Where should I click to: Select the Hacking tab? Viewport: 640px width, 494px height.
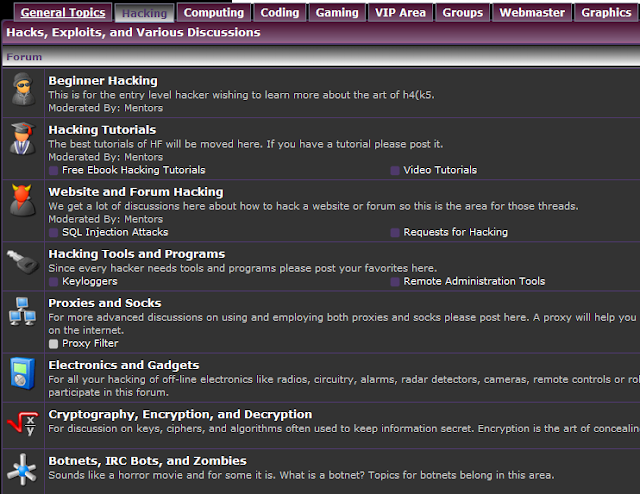[144, 13]
